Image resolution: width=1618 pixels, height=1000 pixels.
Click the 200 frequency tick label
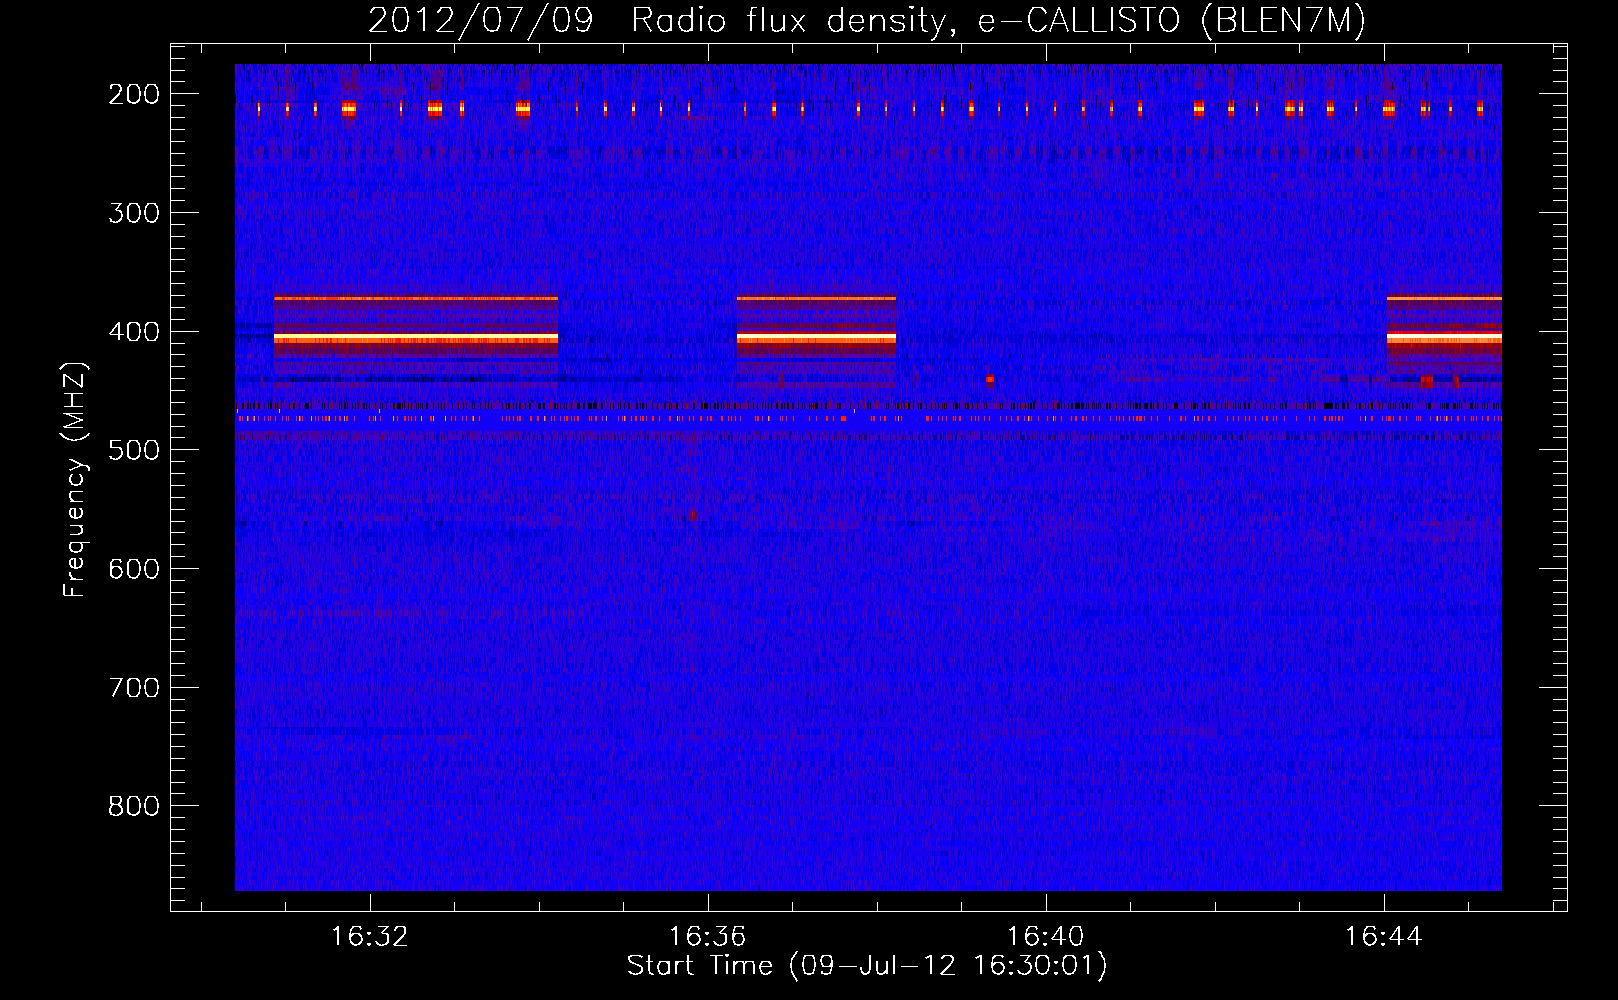133,94
